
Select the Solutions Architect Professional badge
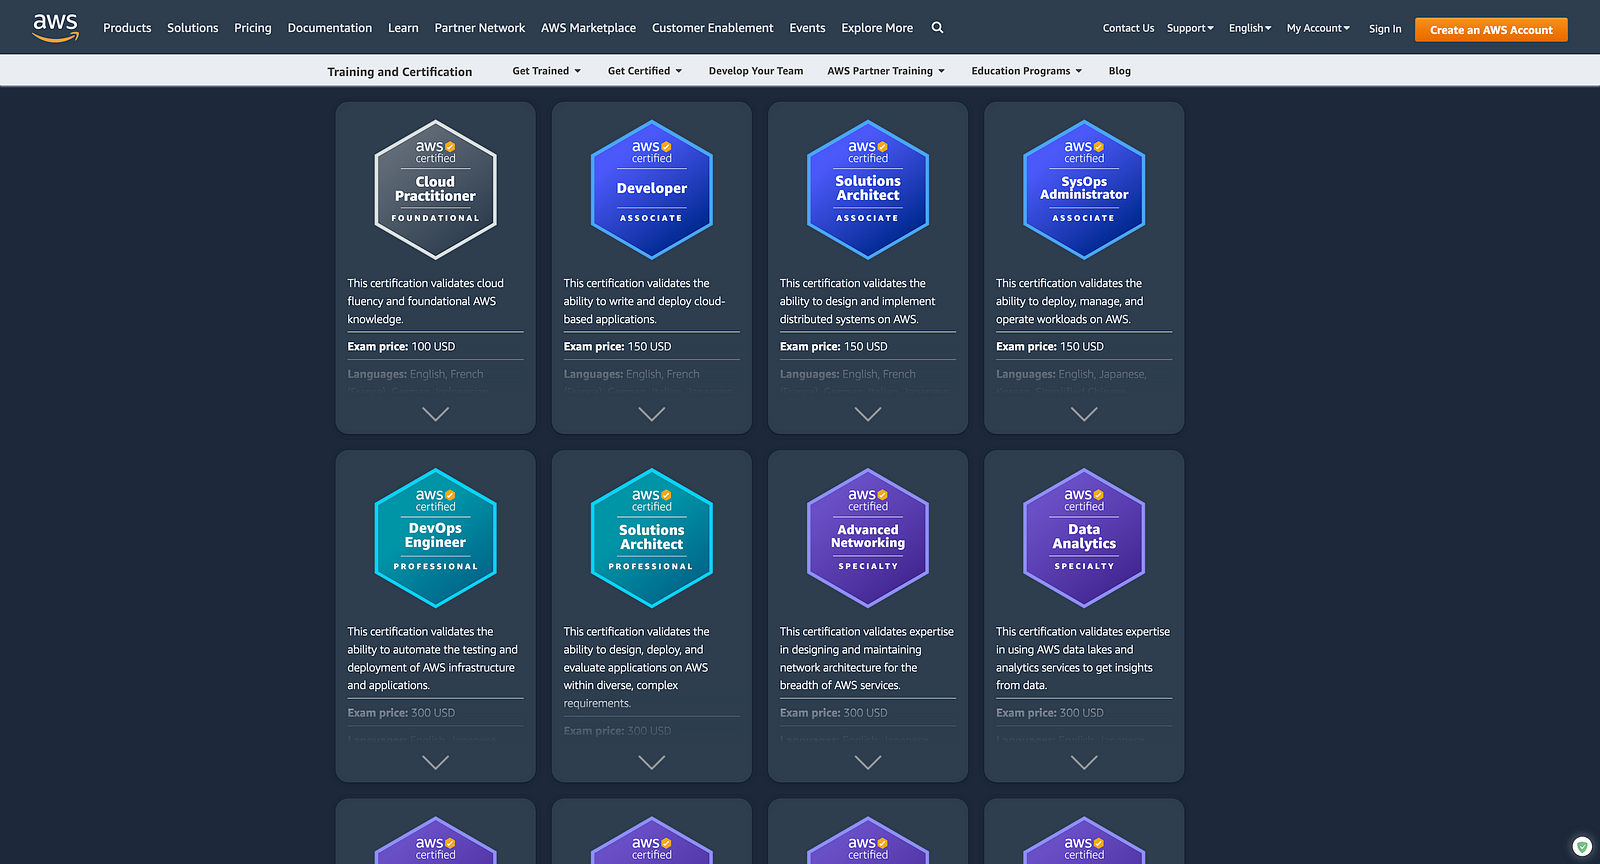coord(652,538)
